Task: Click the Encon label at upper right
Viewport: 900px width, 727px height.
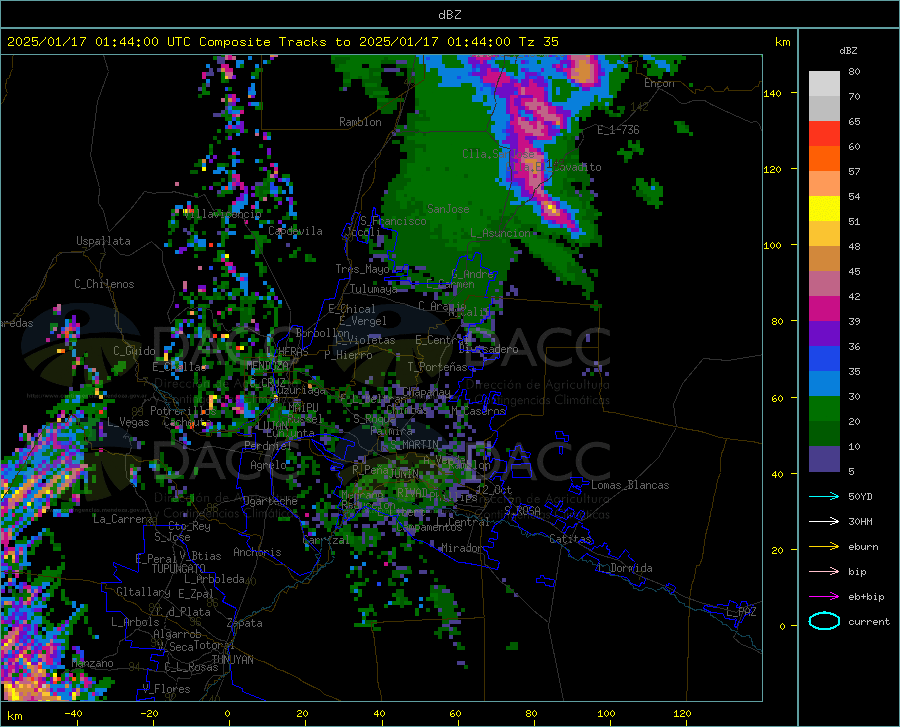Action: (659, 83)
